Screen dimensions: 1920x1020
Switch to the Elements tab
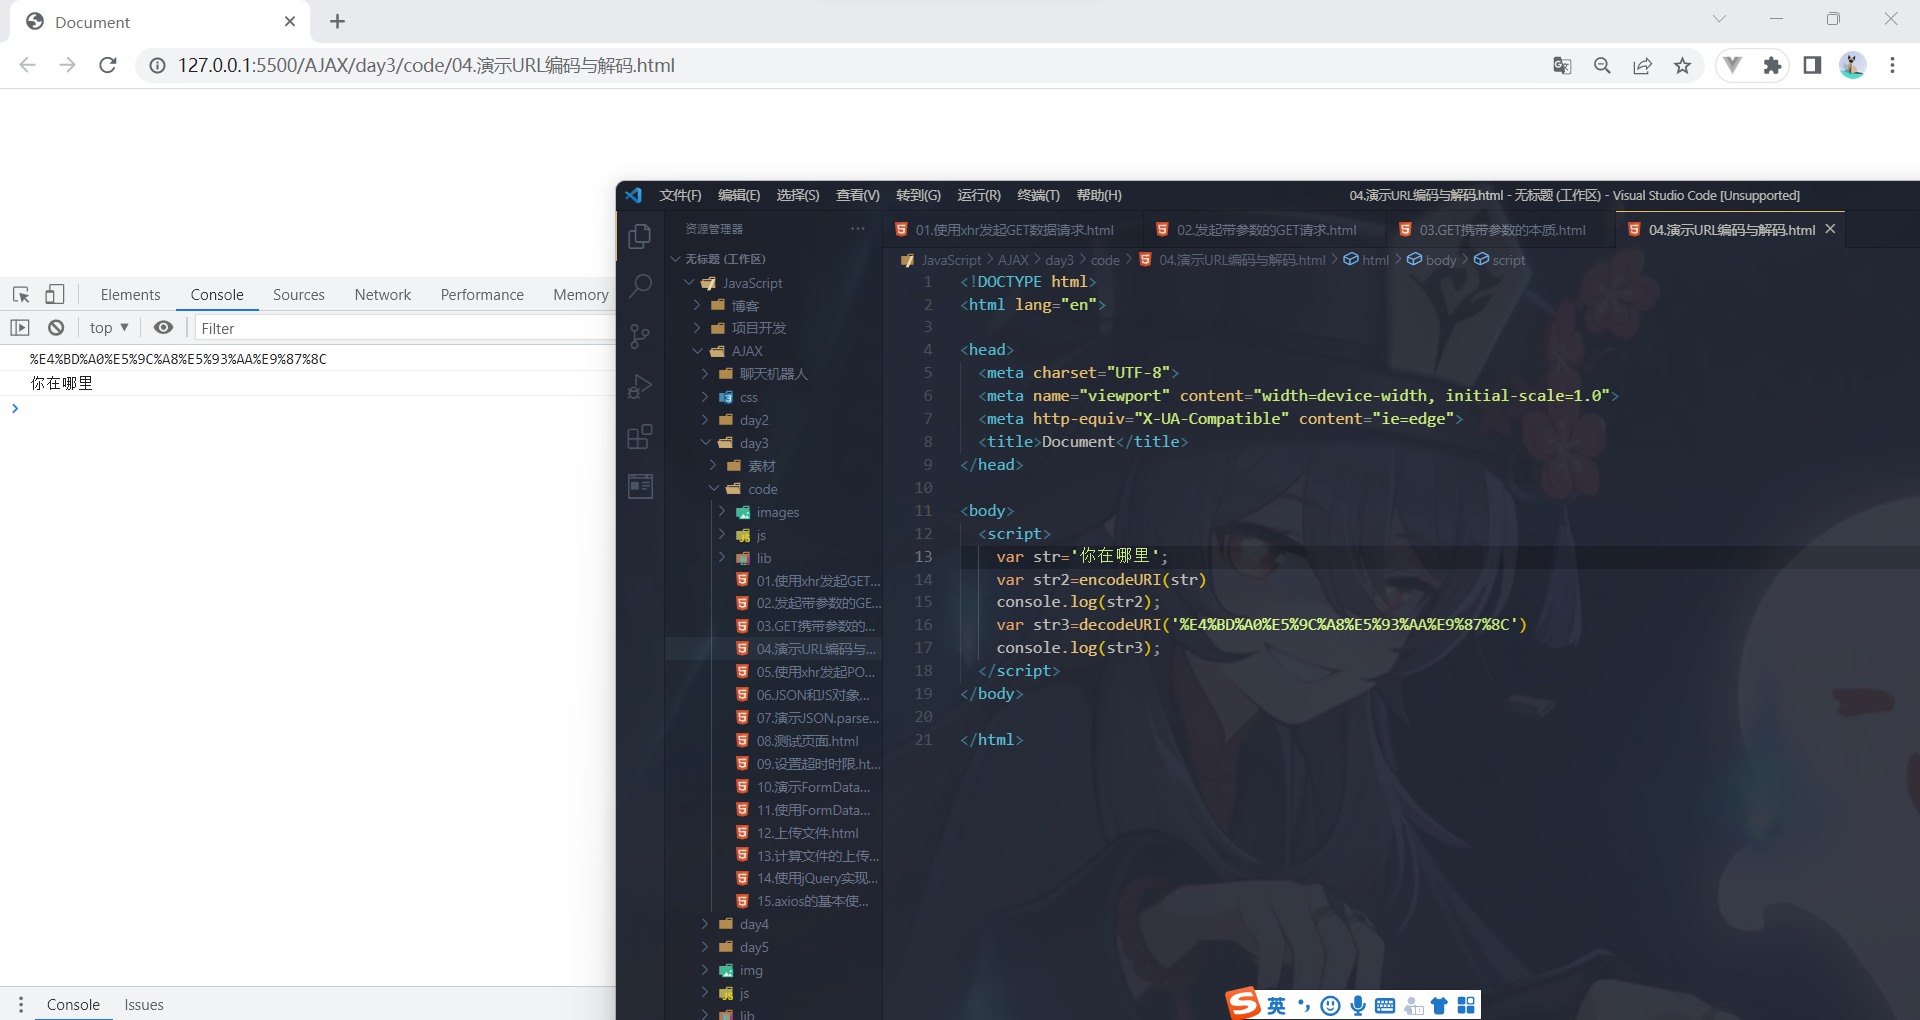pos(130,294)
